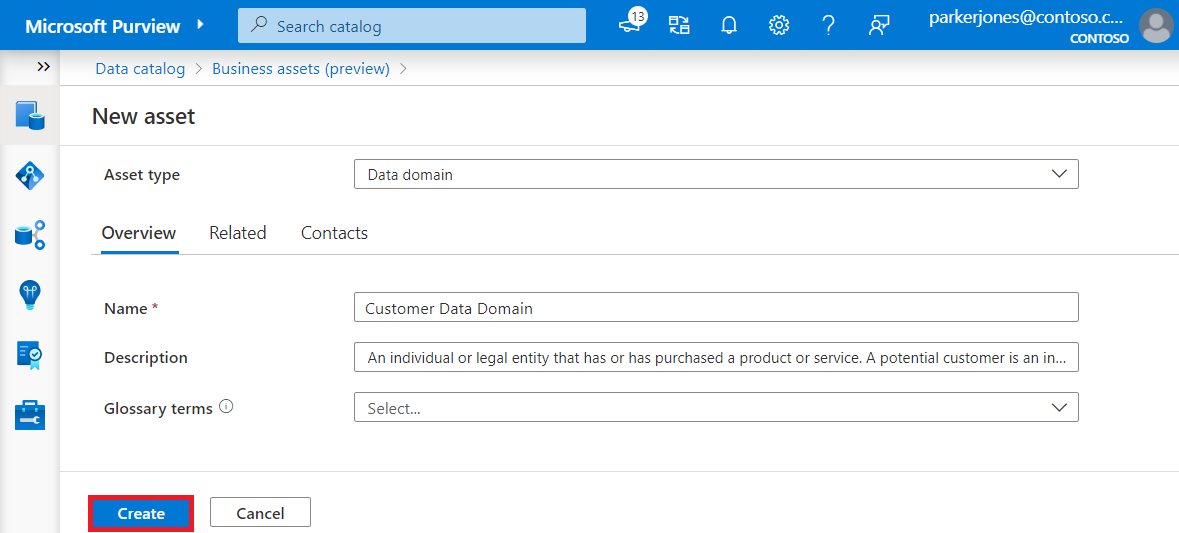This screenshot has height=533, width=1179.
Task: Open the announcements icon with 13 badge
Action: (x=631, y=25)
